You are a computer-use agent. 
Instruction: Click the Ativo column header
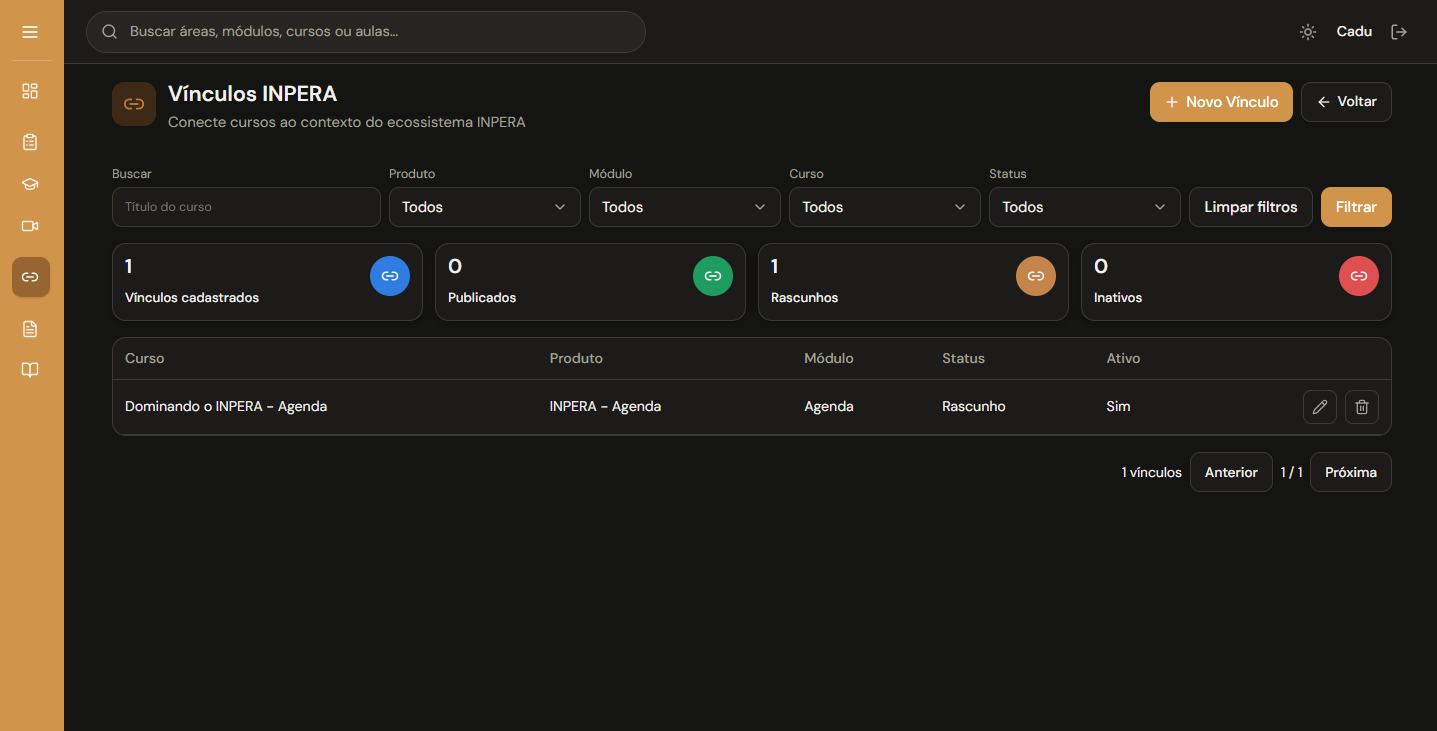(x=1123, y=358)
